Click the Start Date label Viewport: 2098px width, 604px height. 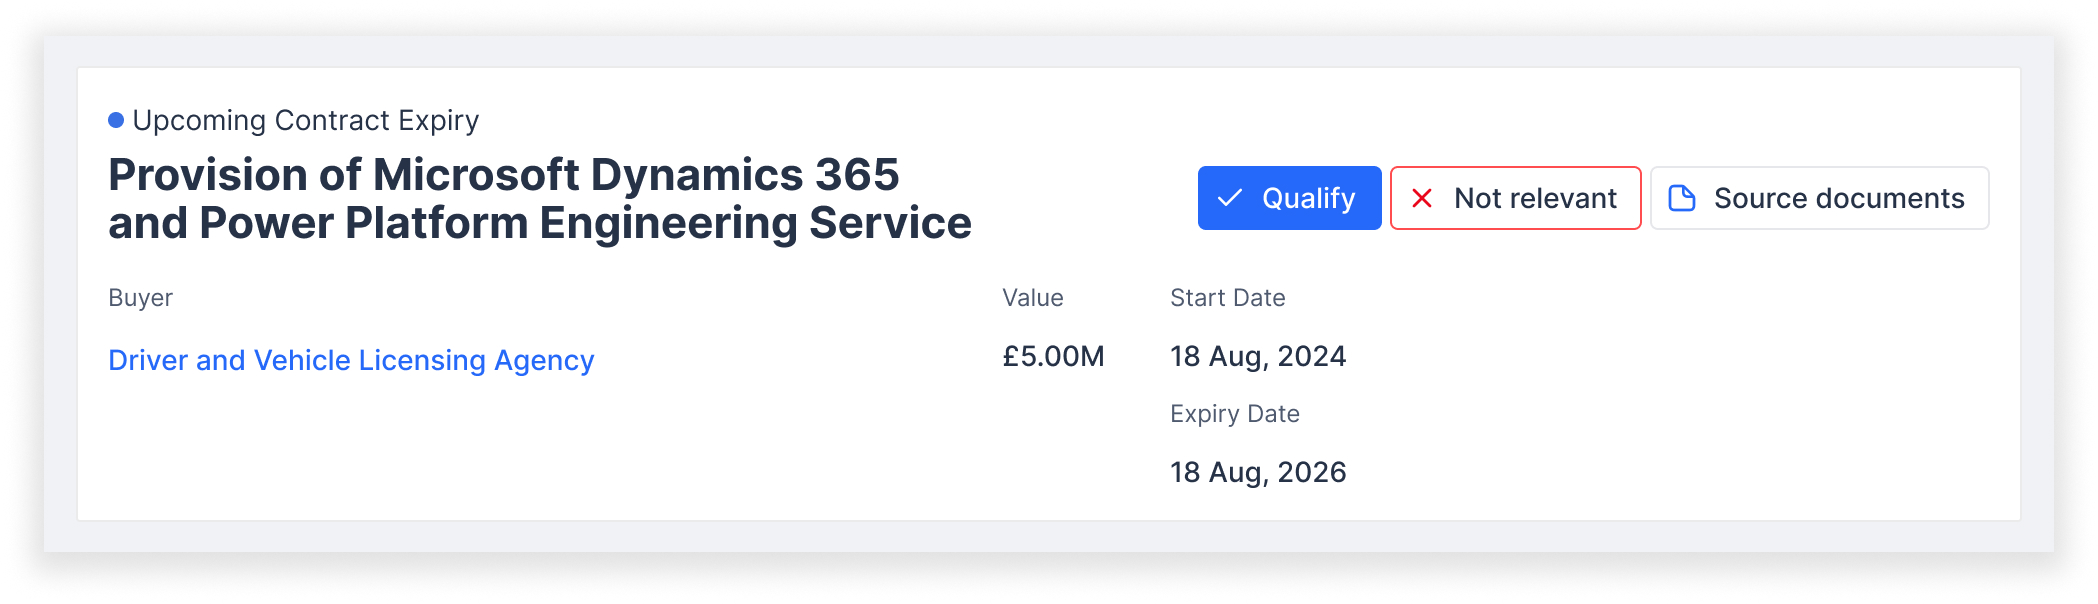pyautogui.click(x=1228, y=298)
